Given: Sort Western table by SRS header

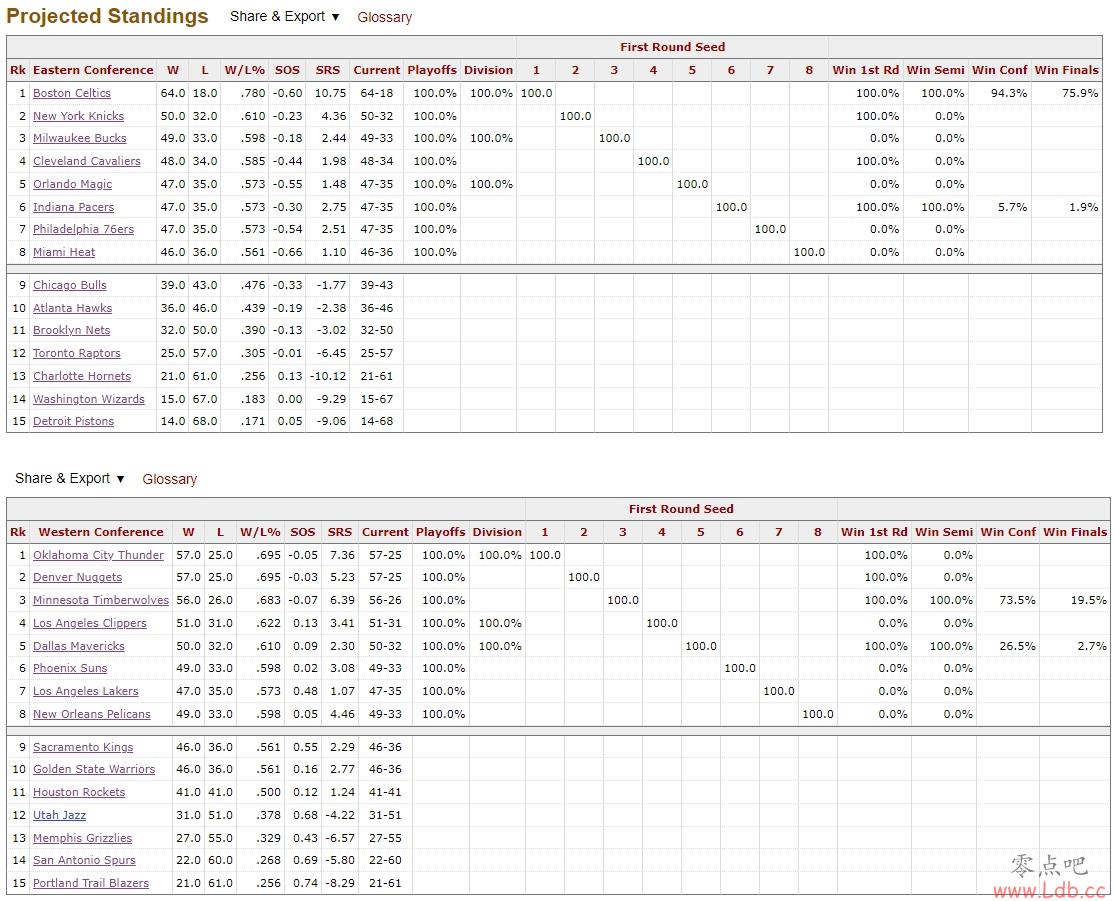Looking at the screenshot, I should click(340, 532).
